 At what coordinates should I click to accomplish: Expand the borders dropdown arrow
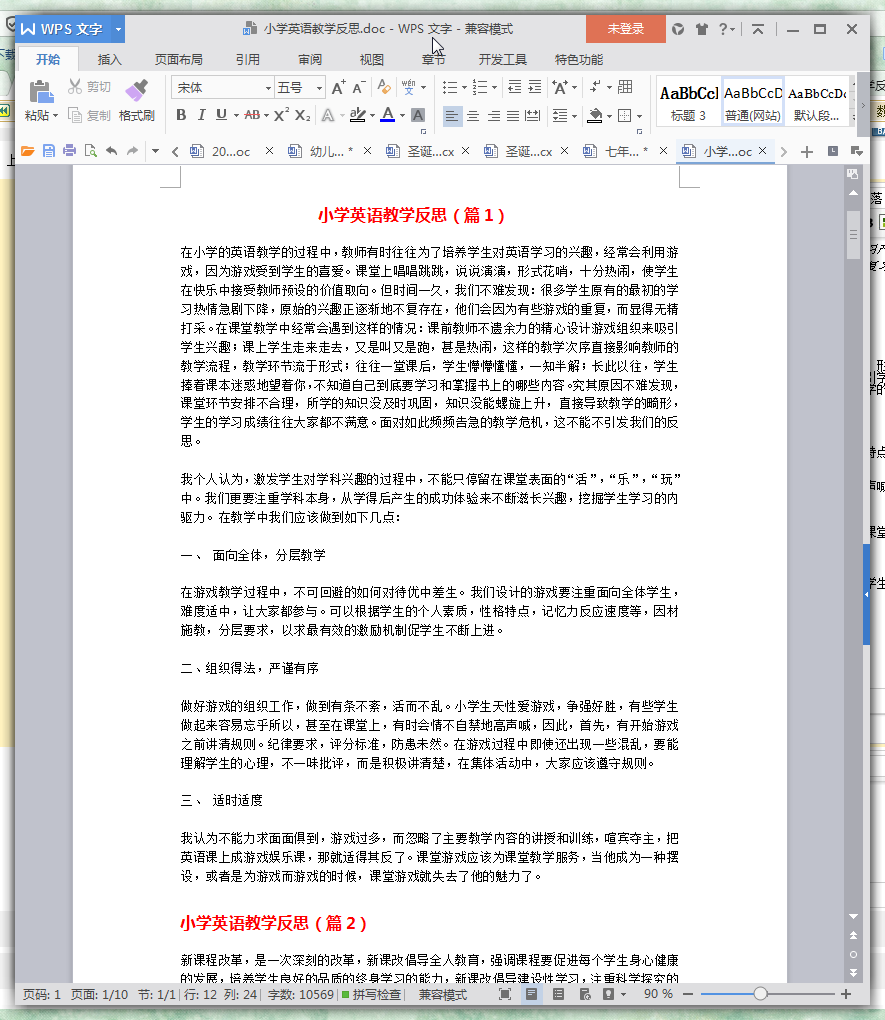tap(640, 116)
